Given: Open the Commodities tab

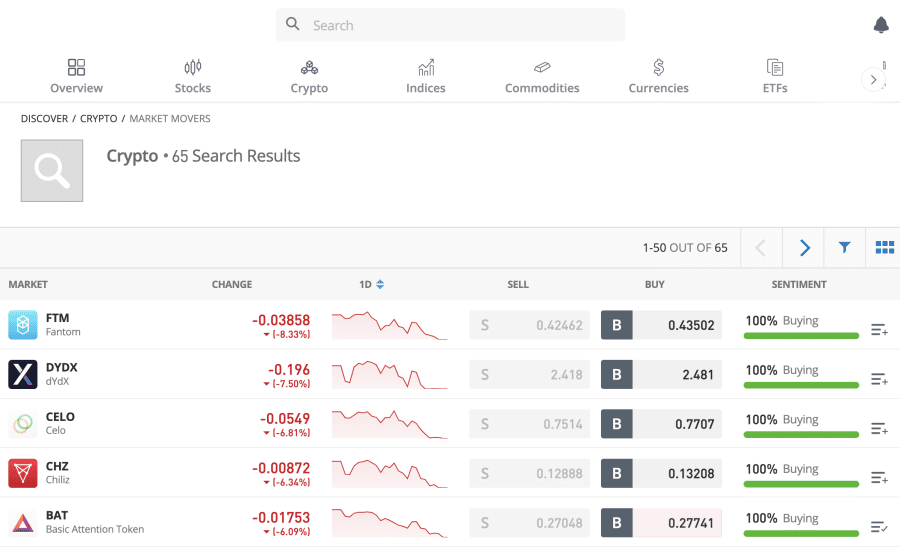Looking at the screenshot, I should (x=542, y=76).
